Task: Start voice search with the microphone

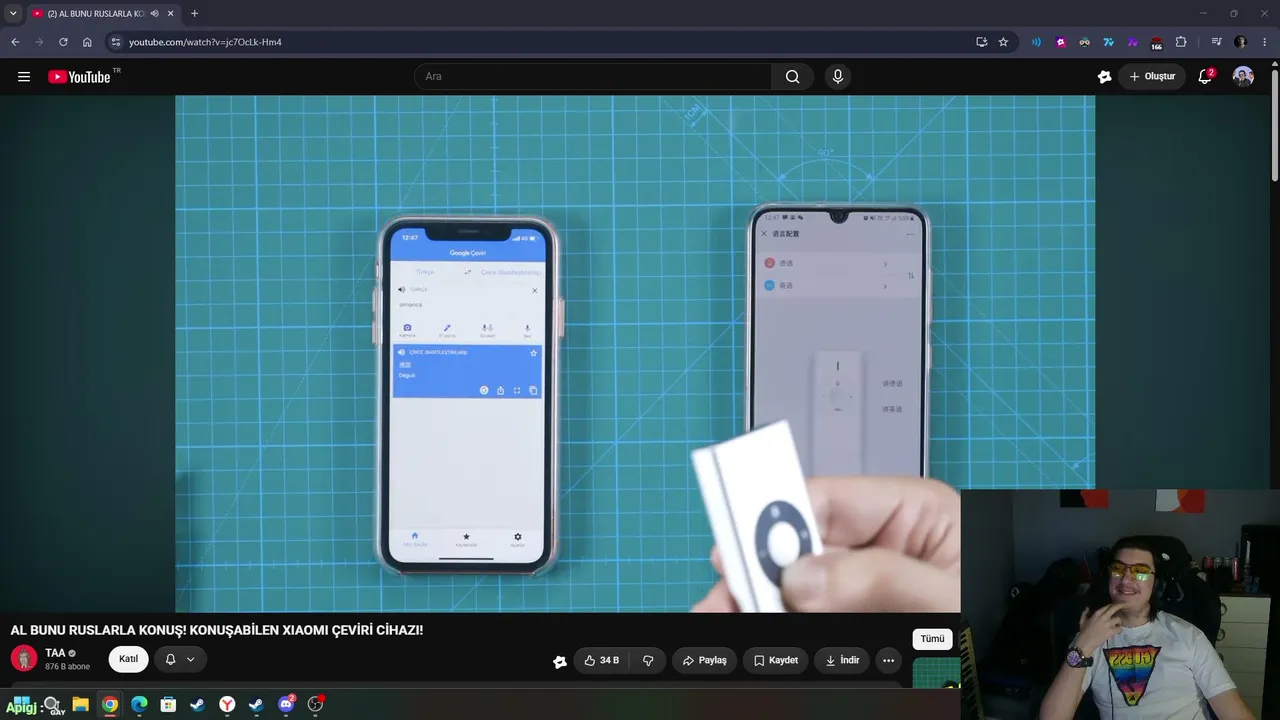Action: [x=838, y=77]
